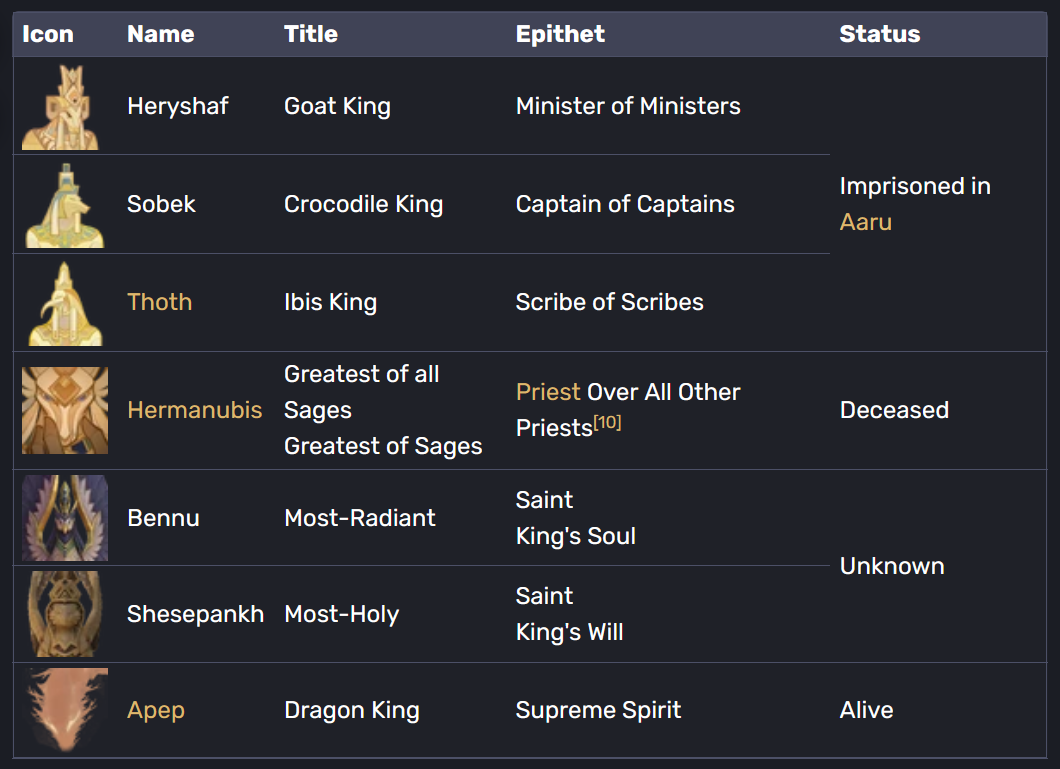Visit the Apep name link
The width and height of the screenshot is (1060, 769).
[156, 710]
